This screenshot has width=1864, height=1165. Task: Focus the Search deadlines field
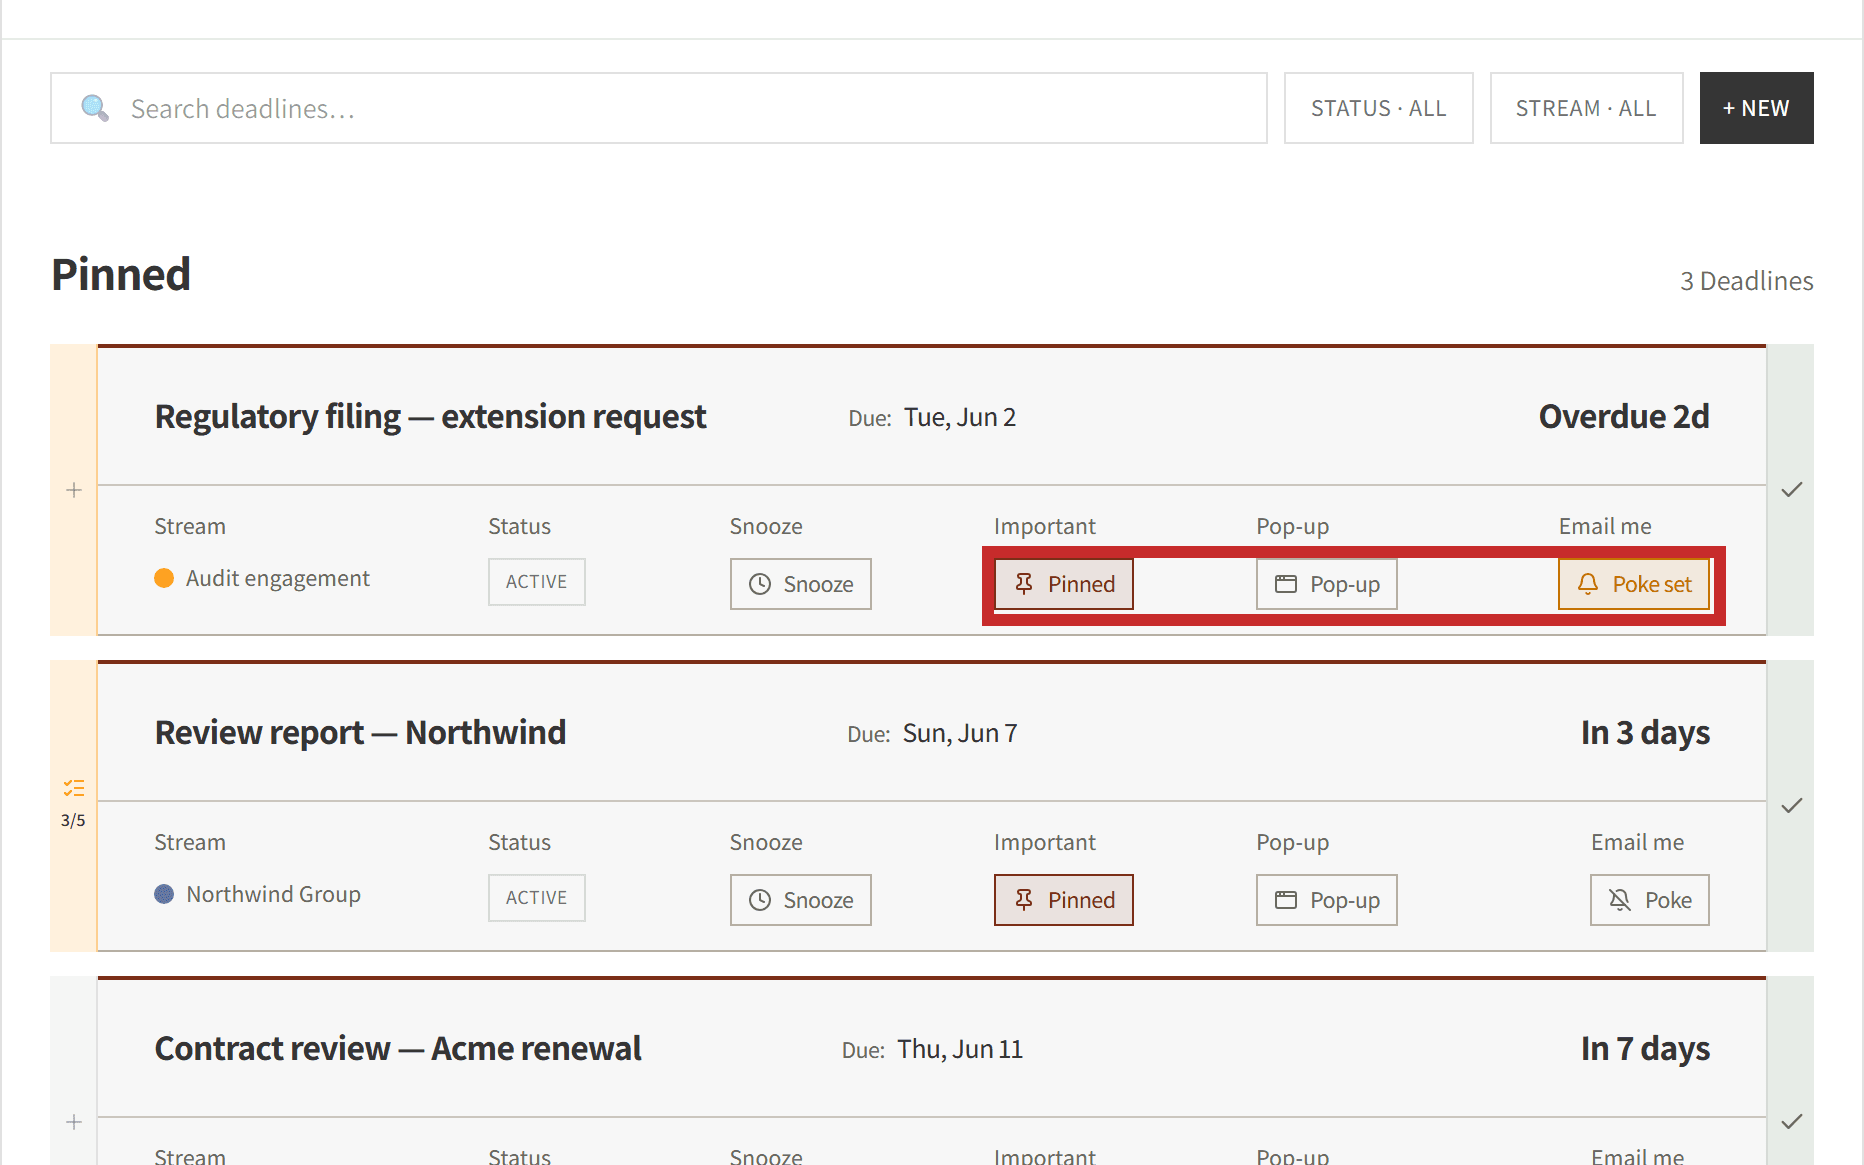coord(659,108)
